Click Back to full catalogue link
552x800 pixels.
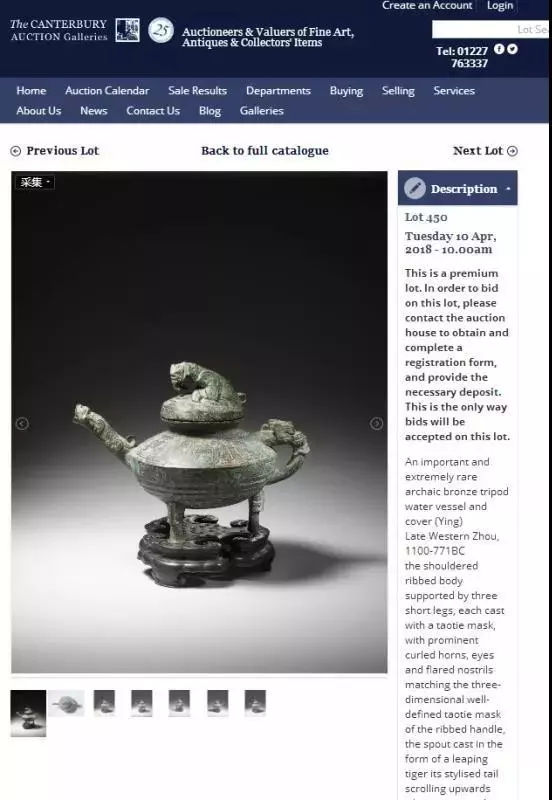tap(265, 151)
